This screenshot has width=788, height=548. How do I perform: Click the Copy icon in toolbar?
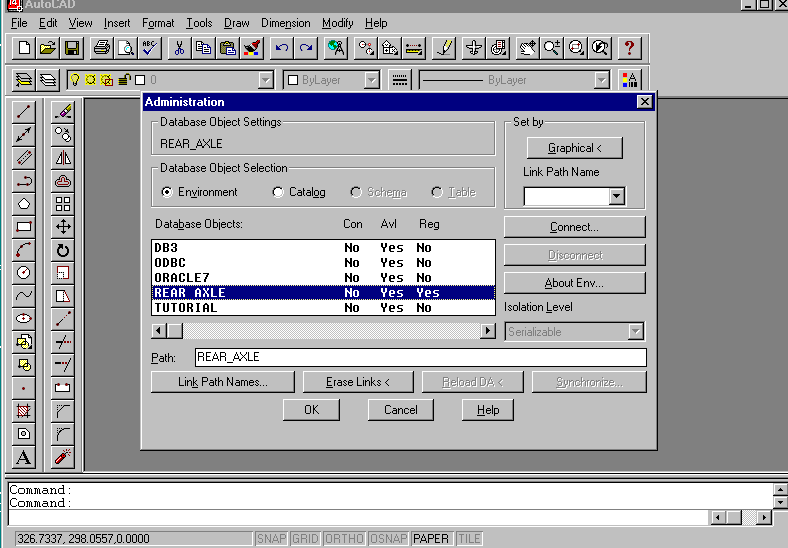click(204, 48)
